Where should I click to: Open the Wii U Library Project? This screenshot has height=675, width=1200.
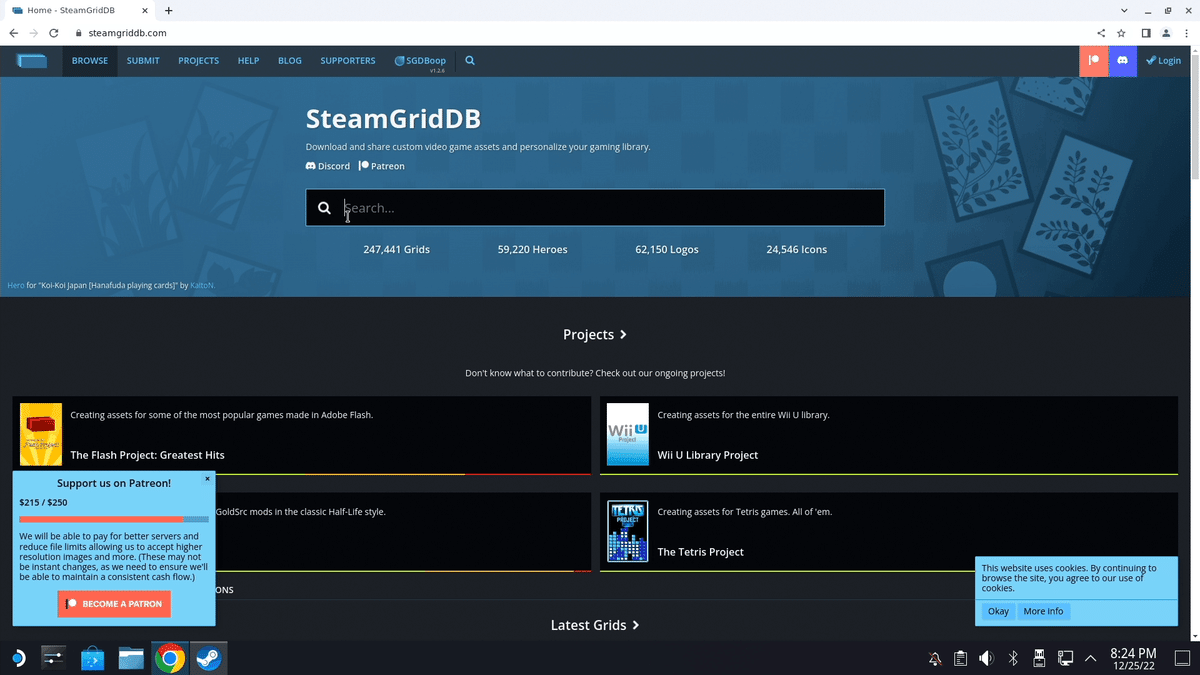[x=708, y=455]
